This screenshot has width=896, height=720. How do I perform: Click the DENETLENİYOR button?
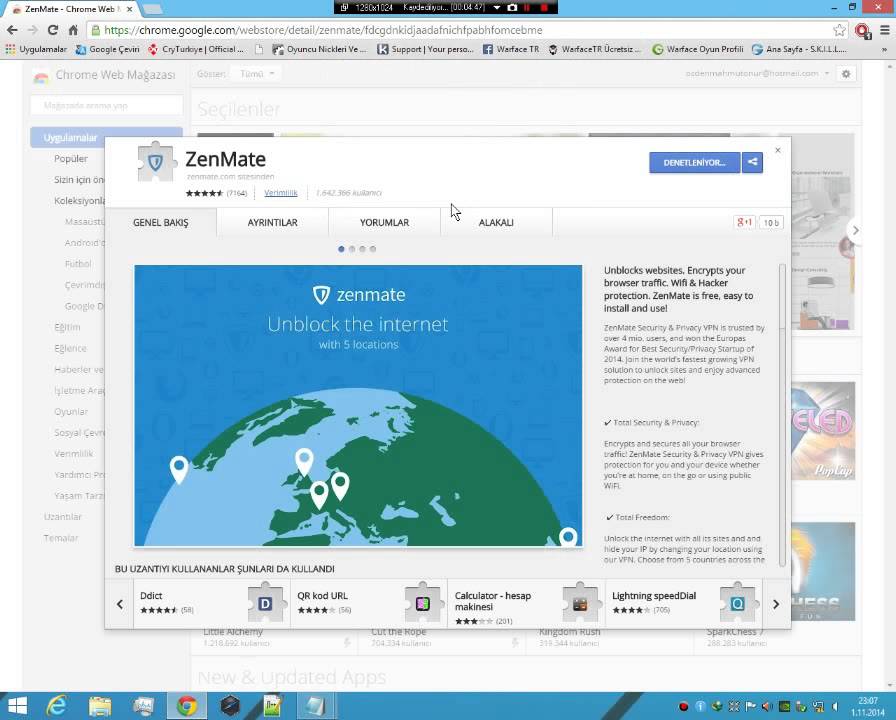tap(694, 162)
